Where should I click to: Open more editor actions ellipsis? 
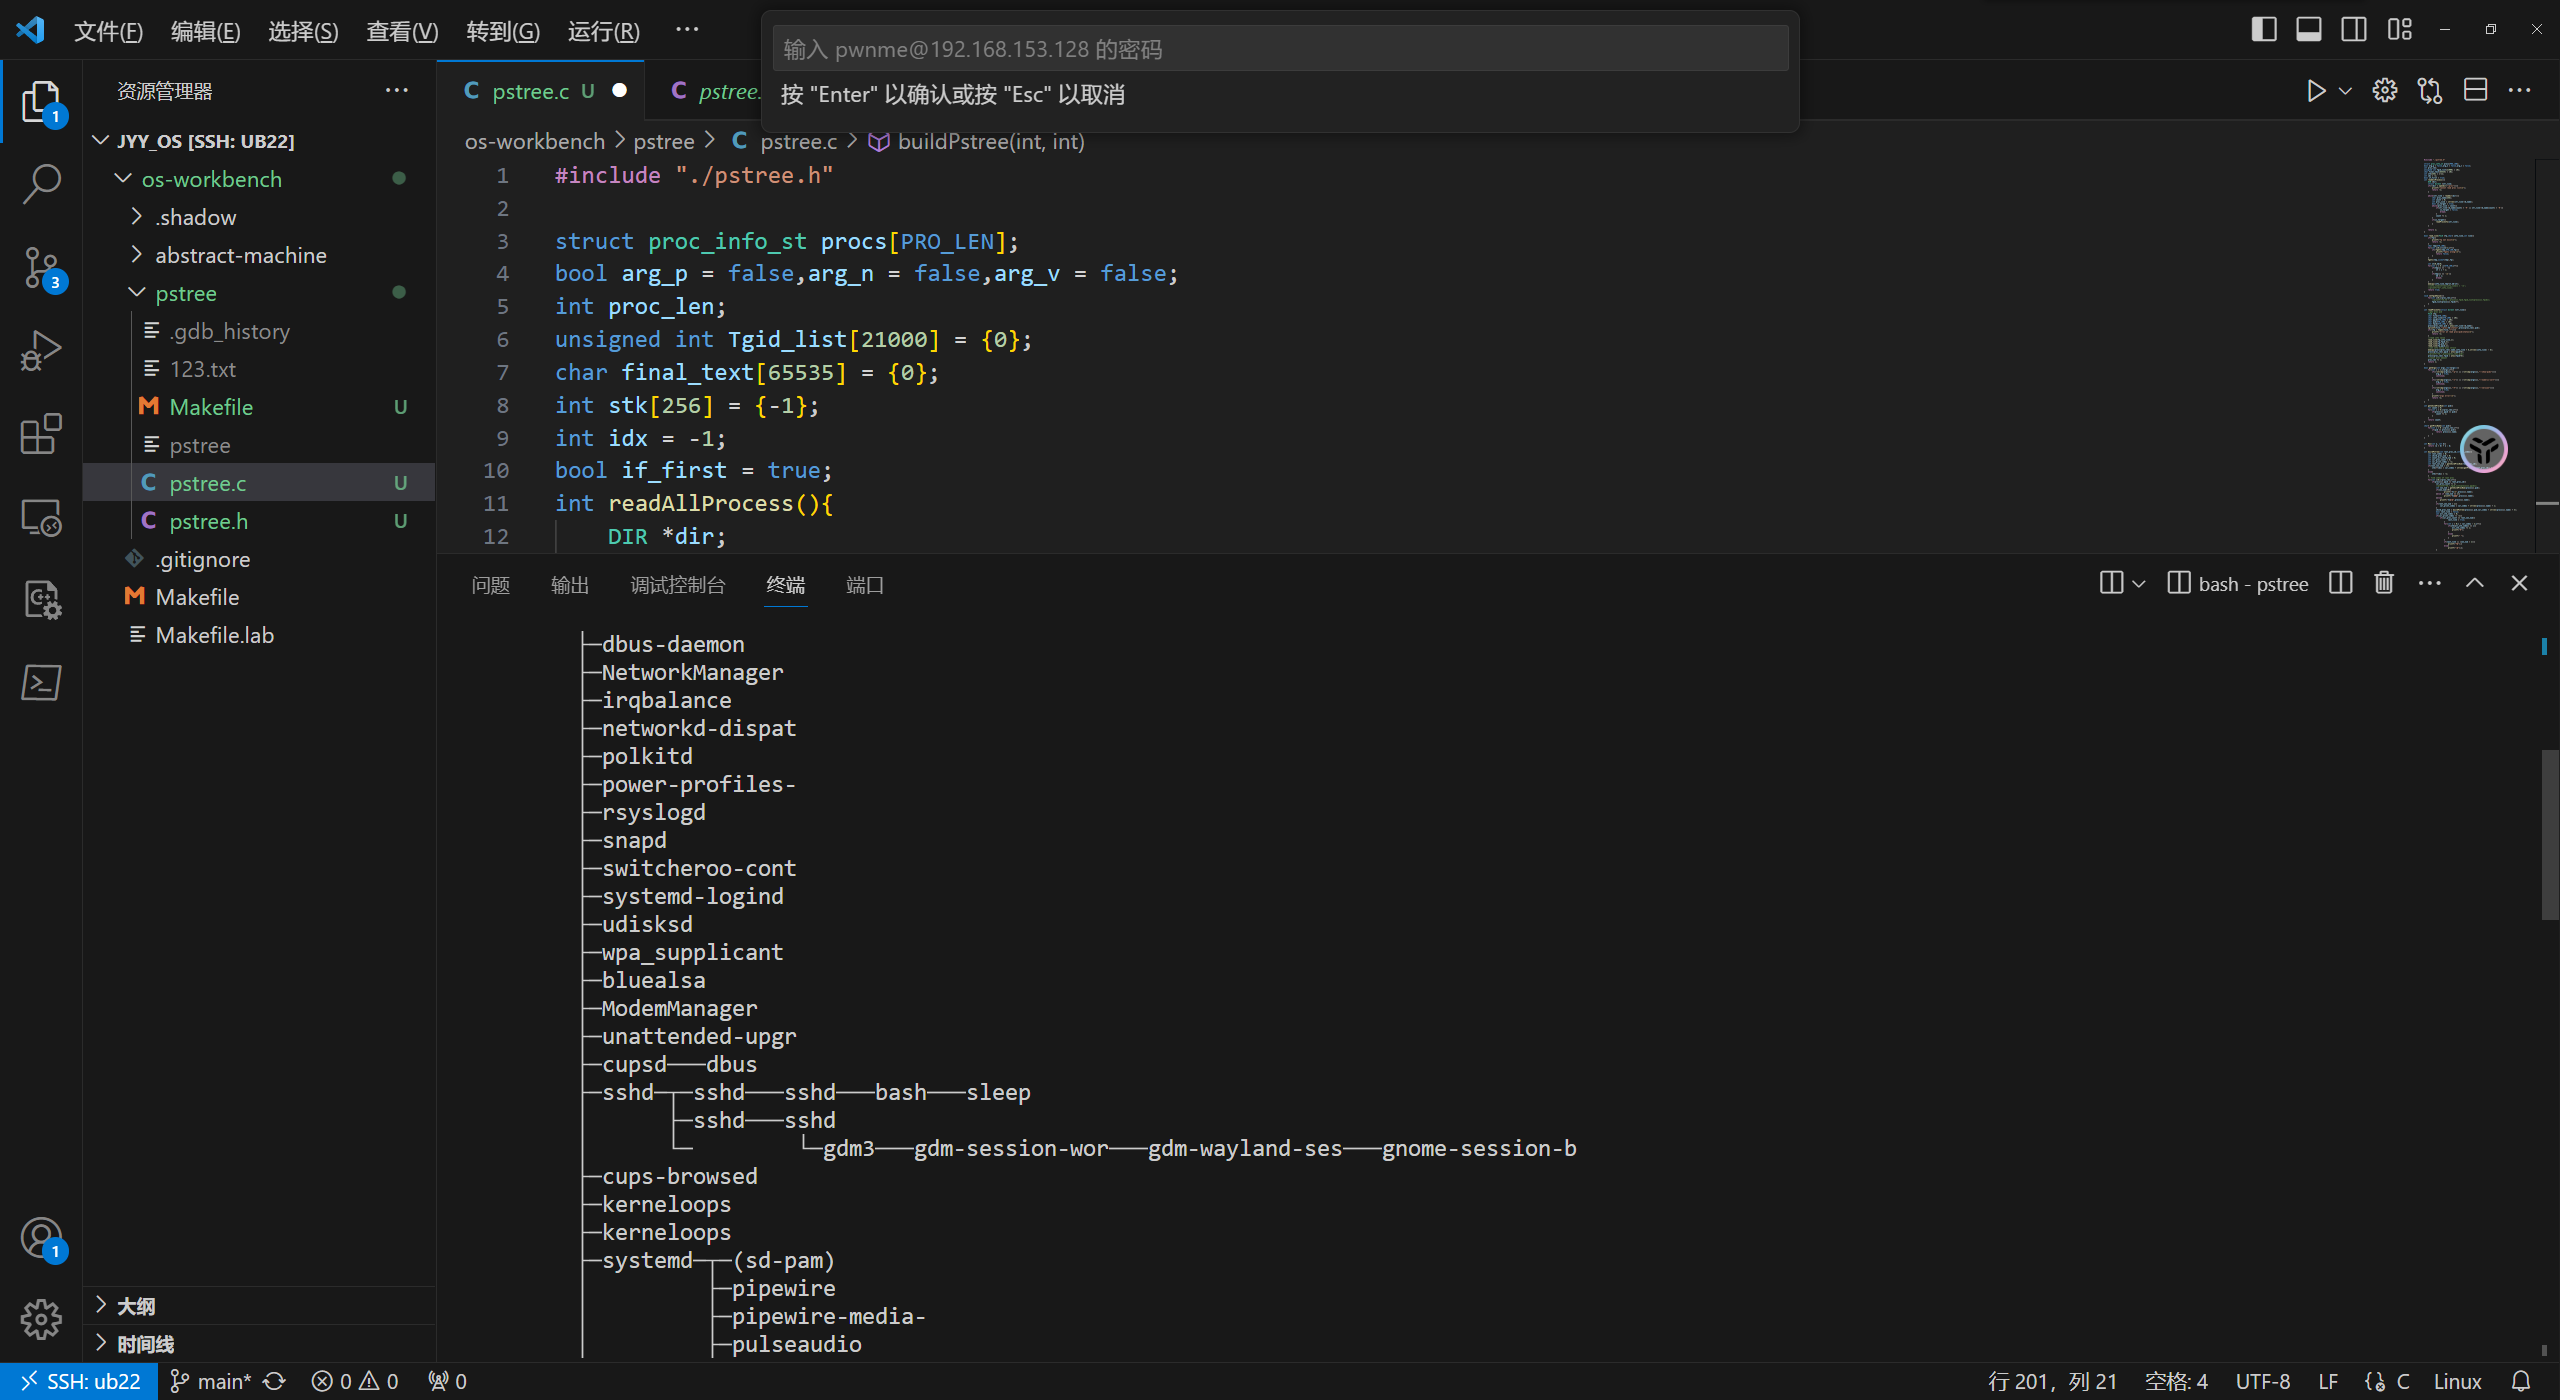(x=2520, y=91)
